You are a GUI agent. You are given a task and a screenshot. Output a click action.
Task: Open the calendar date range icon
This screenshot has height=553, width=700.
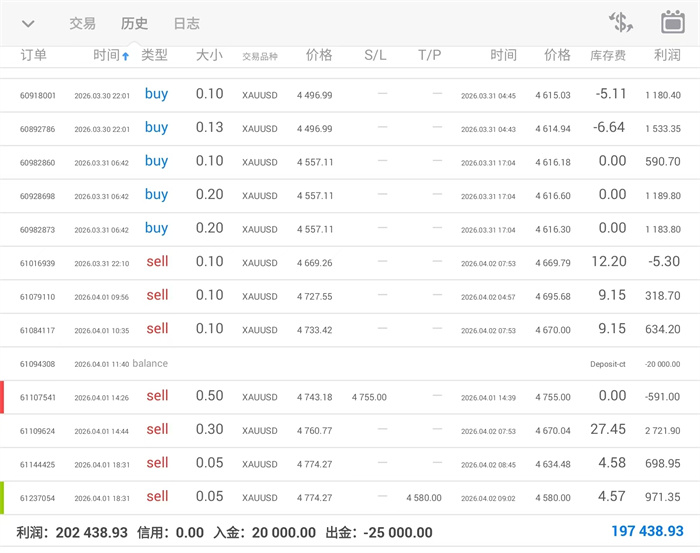(x=673, y=23)
